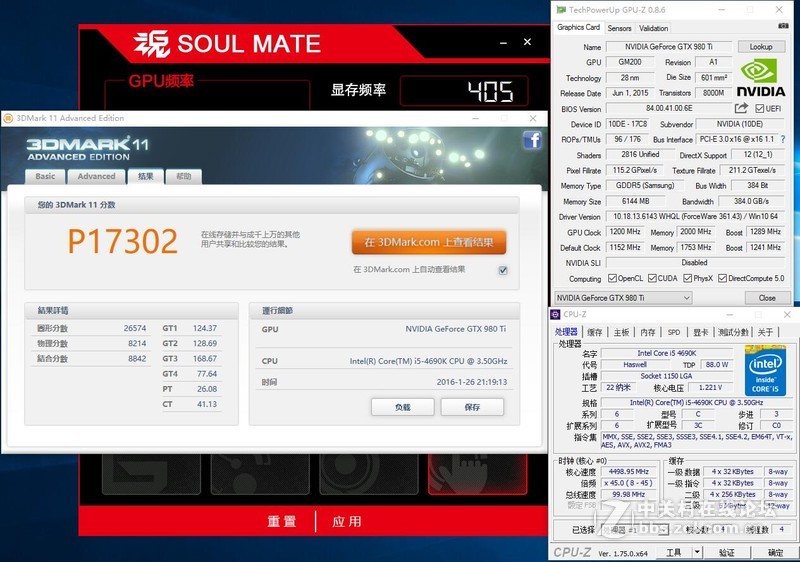Expand the arrow beside 工具 in CPU-Z
The image size is (800, 562).
pyautogui.click(x=696, y=552)
